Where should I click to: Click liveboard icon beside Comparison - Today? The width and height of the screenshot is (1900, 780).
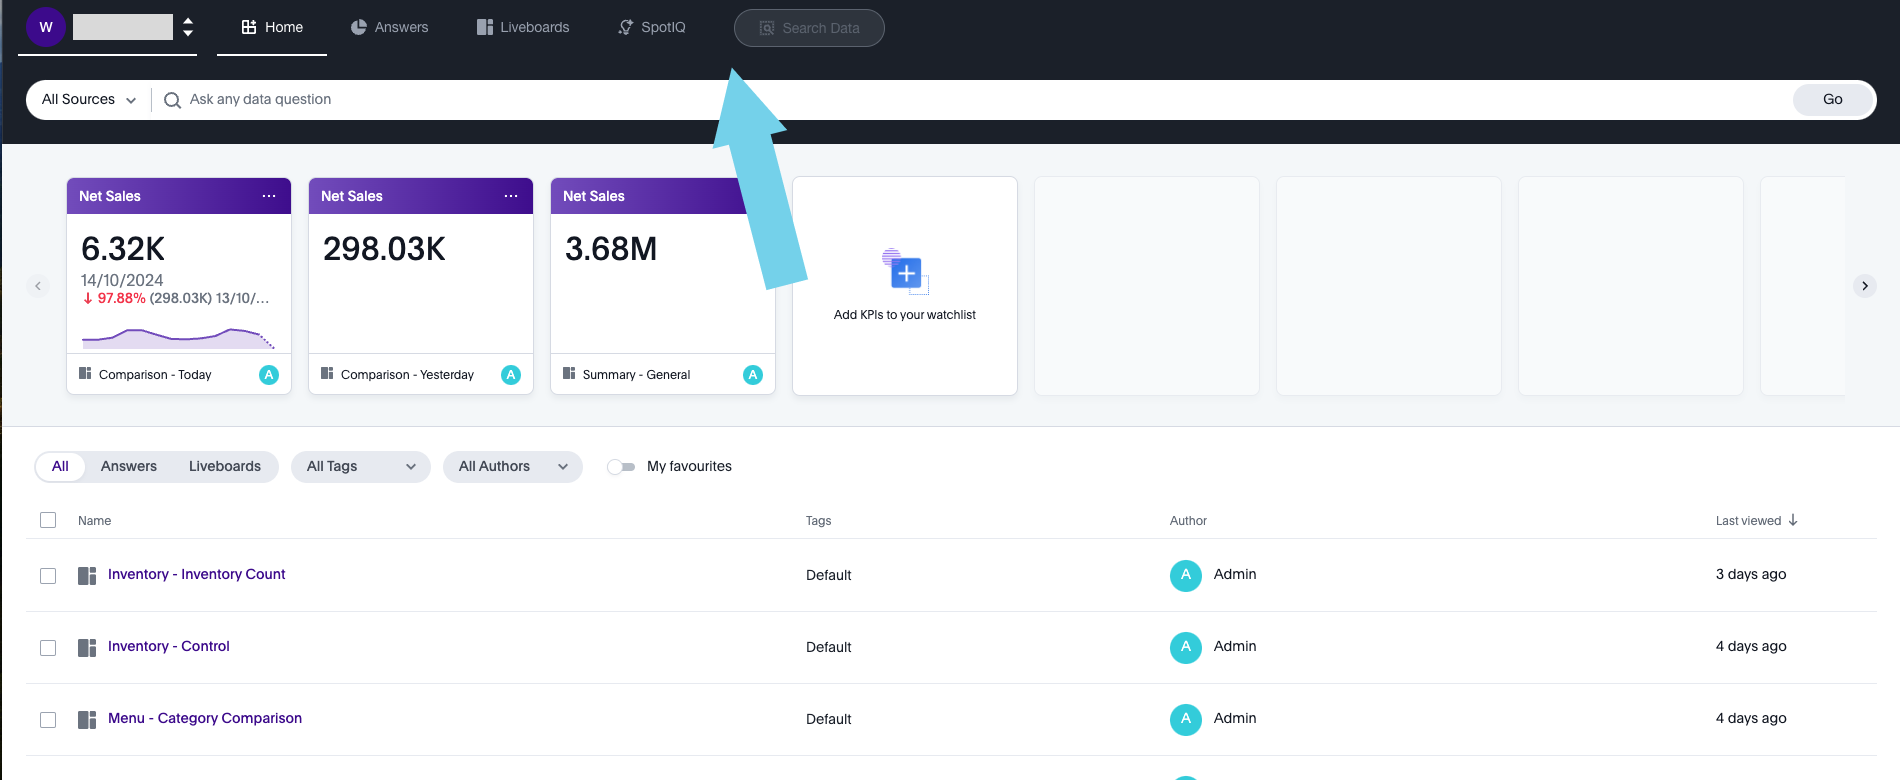click(x=85, y=373)
